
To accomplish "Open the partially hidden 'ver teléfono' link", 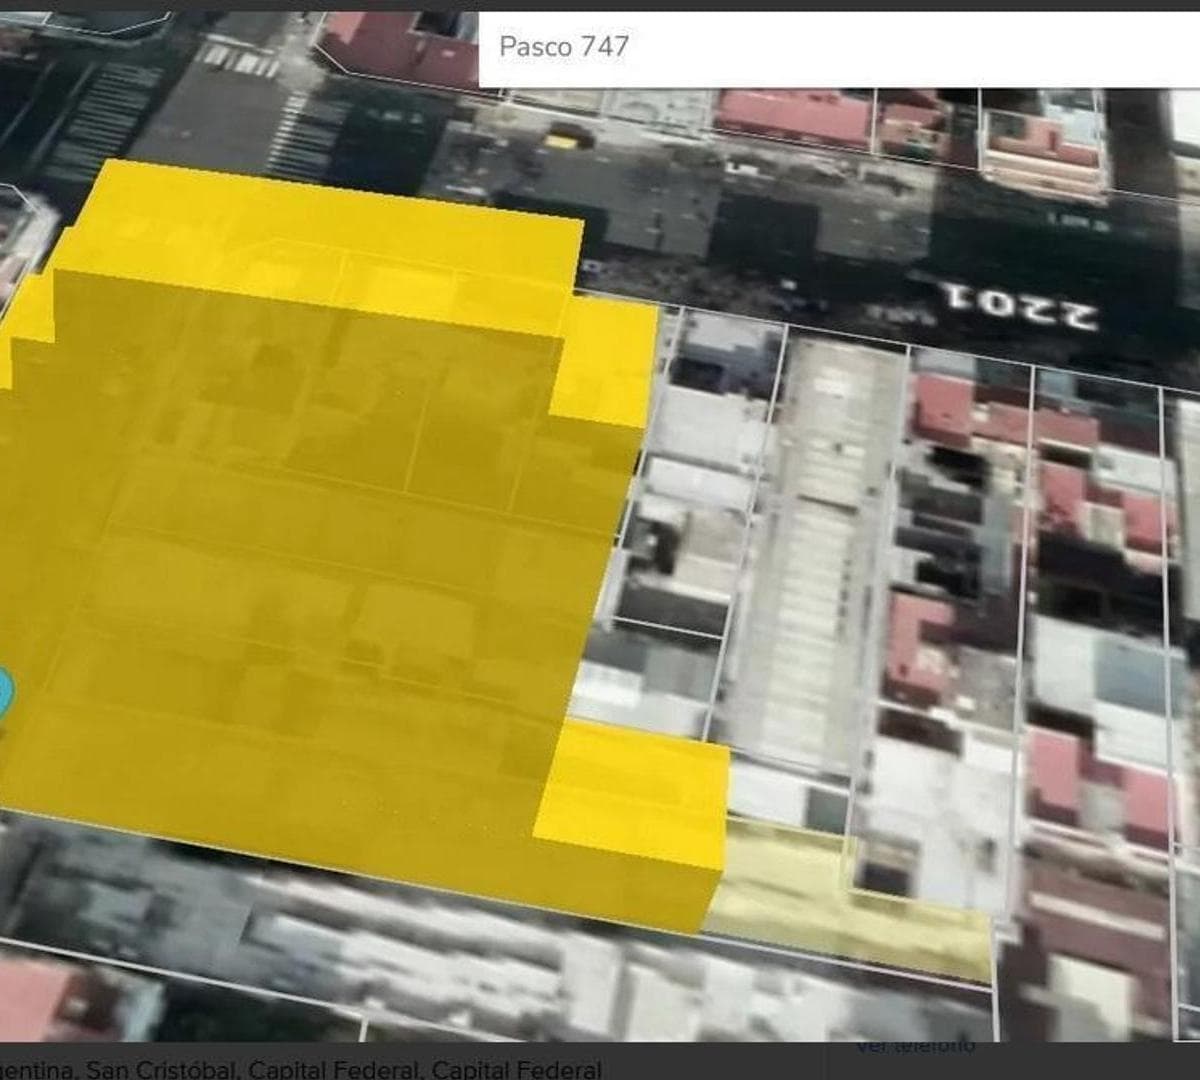I will pos(915,1046).
